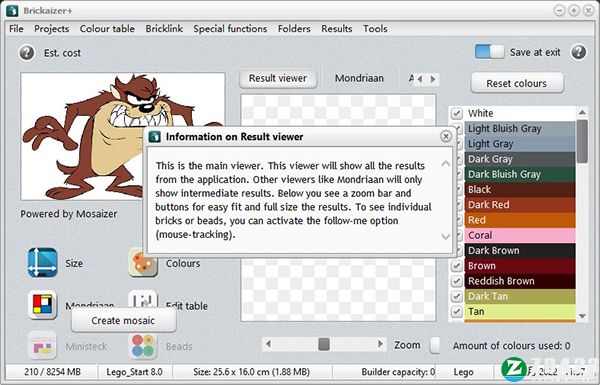Click the Size: 25.6 x 16.0 cm status
The width and height of the screenshot is (600, 385).
(251, 372)
